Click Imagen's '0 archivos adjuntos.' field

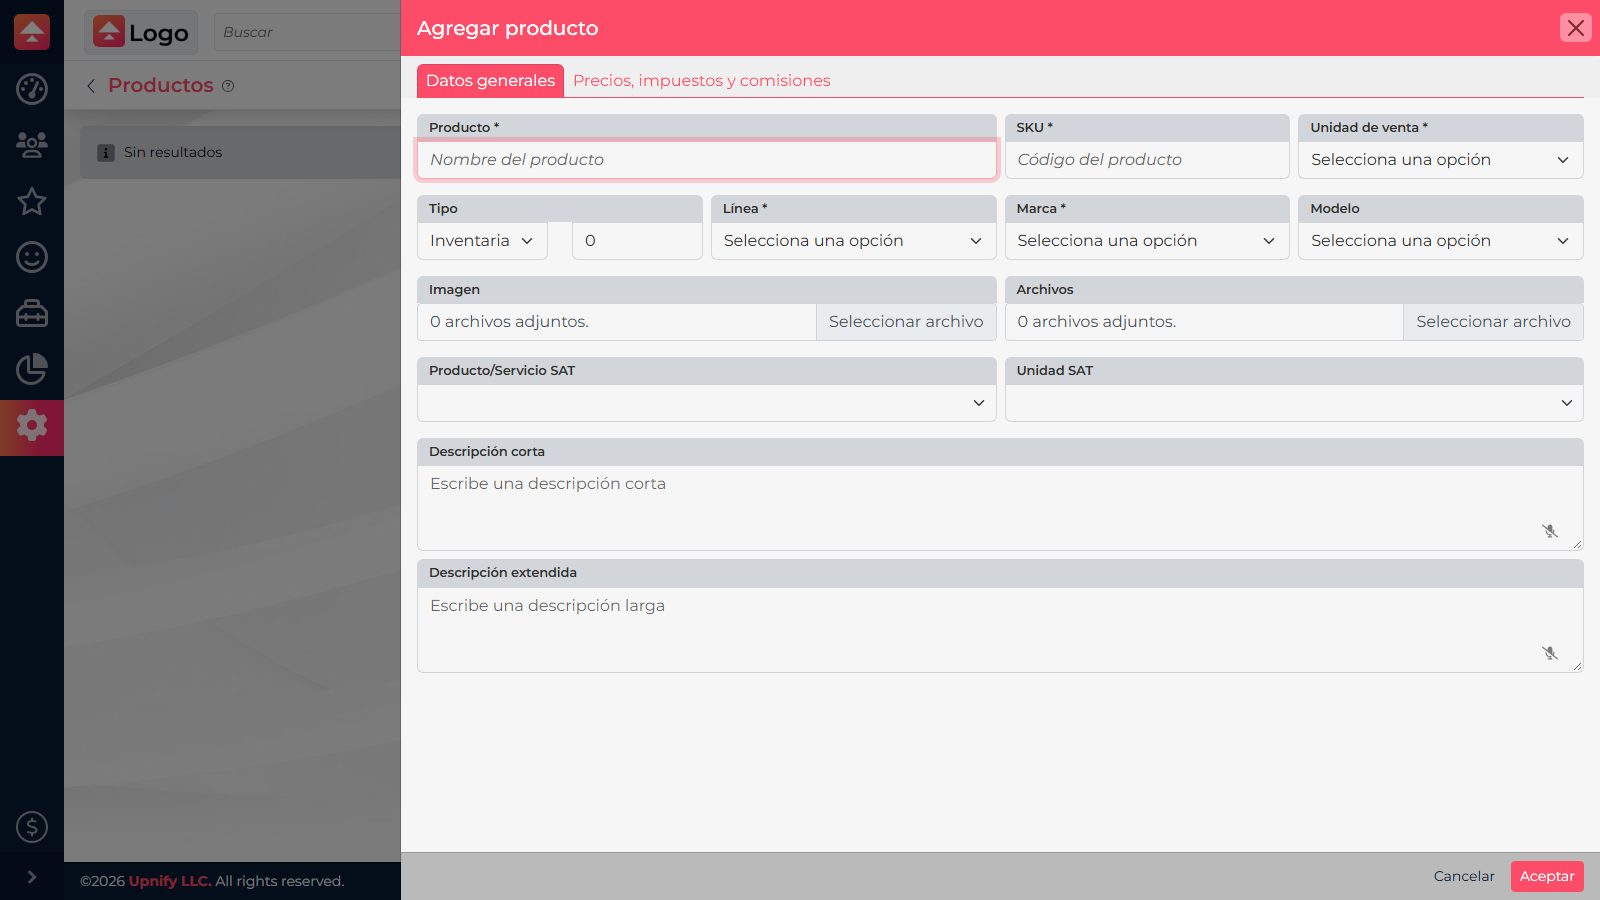(x=617, y=322)
